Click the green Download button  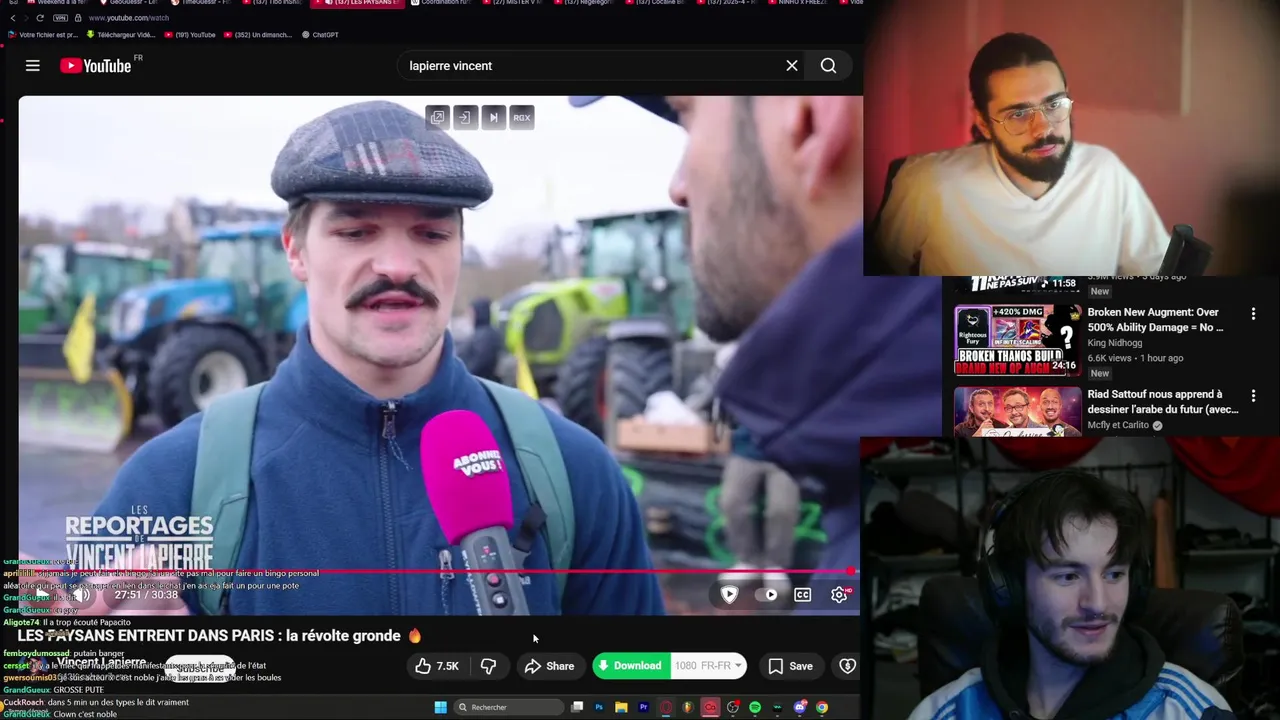(x=631, y=666)
